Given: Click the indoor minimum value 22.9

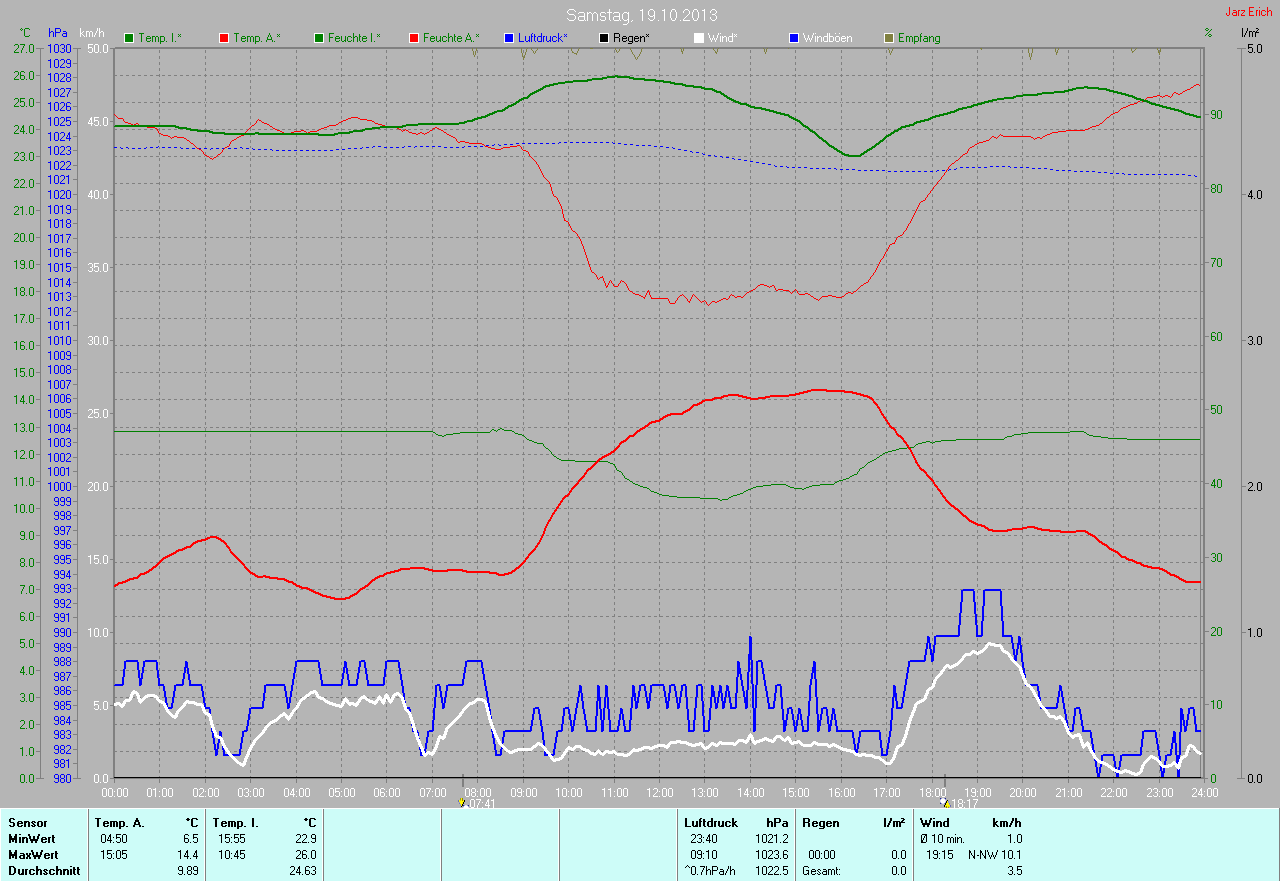Looking at the screenshot, I should [304, 839].
